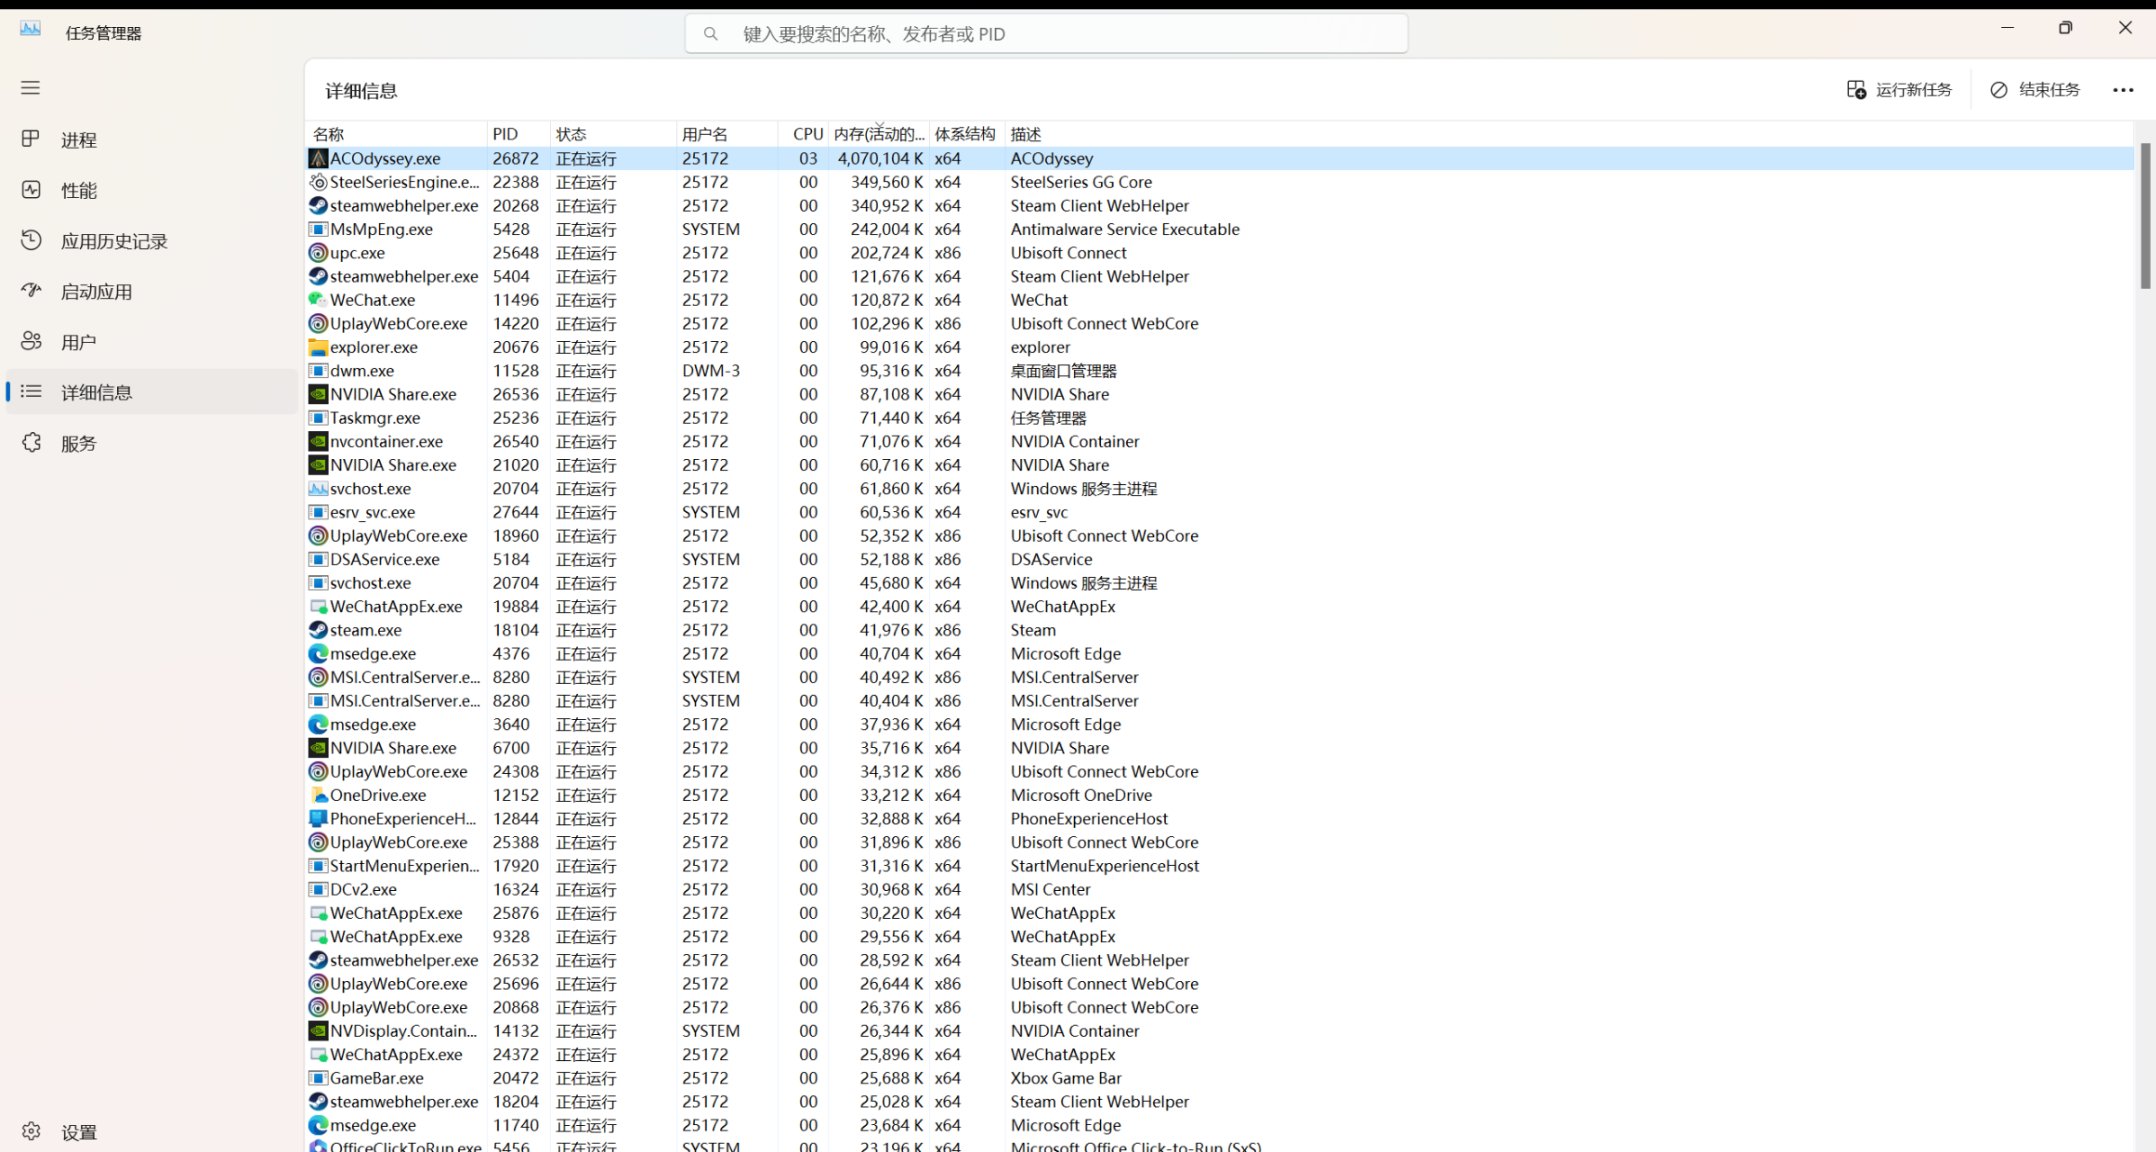Click the WeChat.exe icon
This screenshot has width=2156, height=1152.
pyautogui.click(x=318, y=300)
